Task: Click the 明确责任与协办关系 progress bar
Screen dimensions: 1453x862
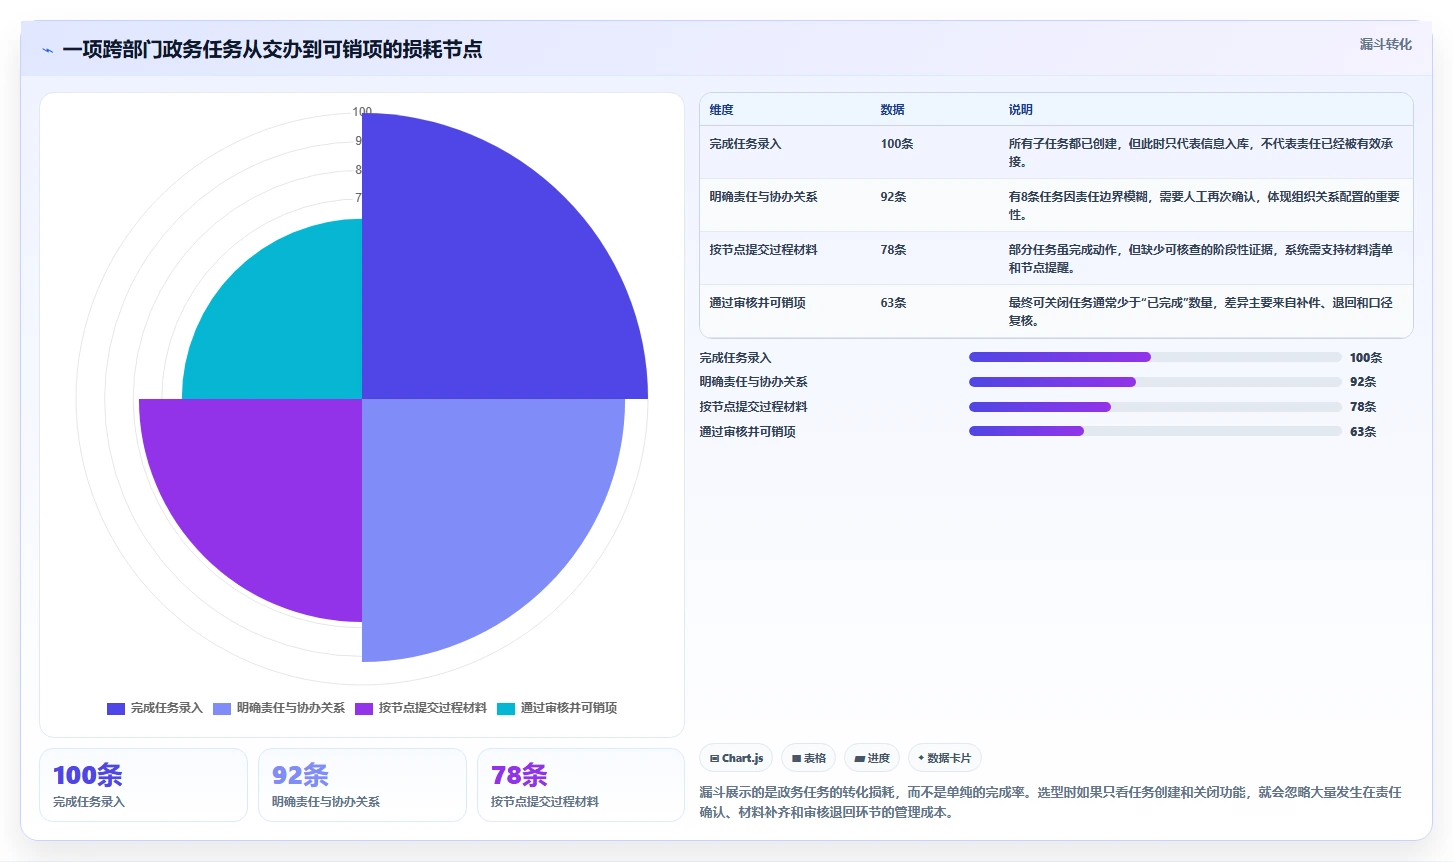Action: (x=1155, y=382)
